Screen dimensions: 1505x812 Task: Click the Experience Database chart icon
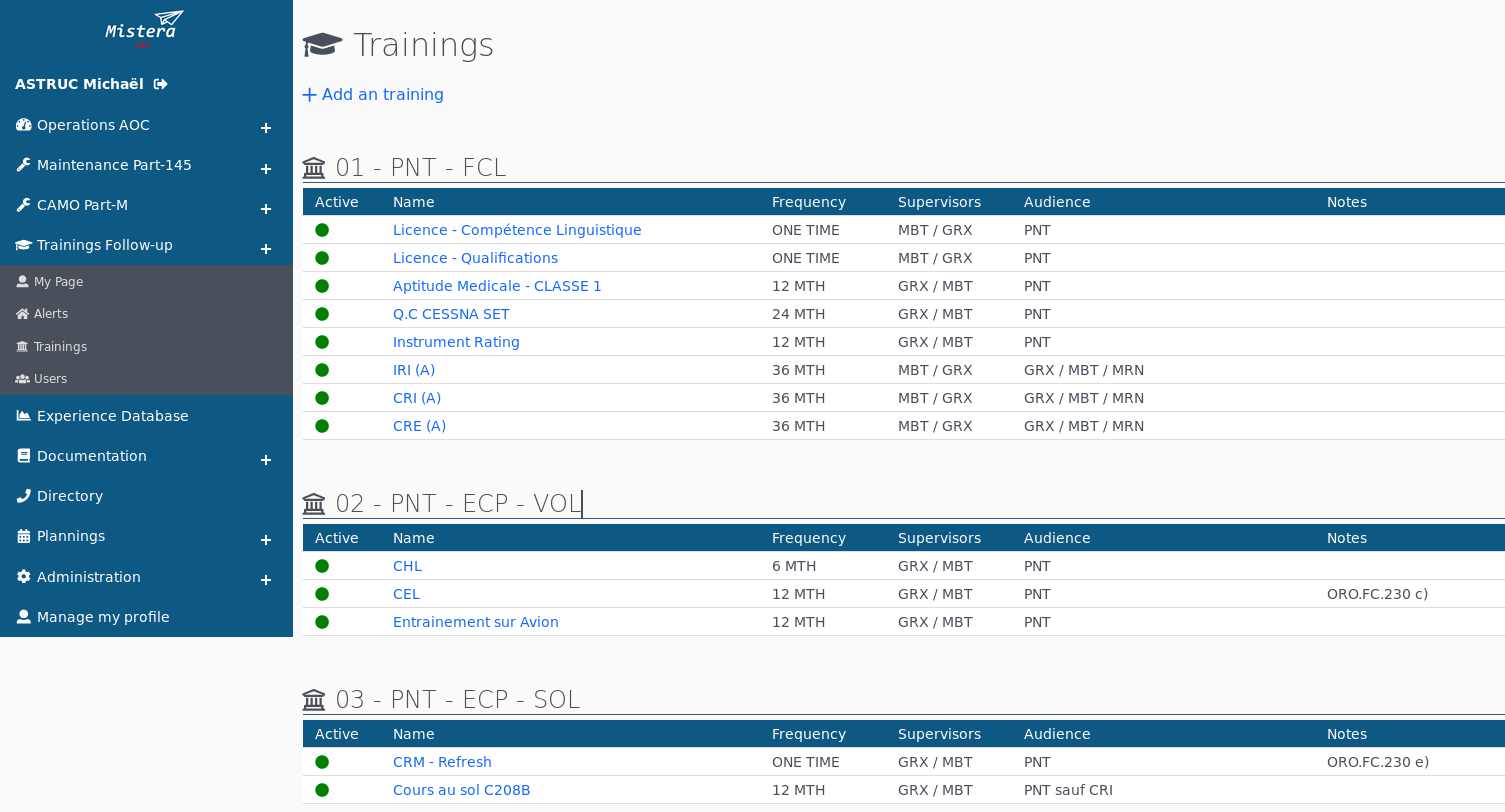24,416
